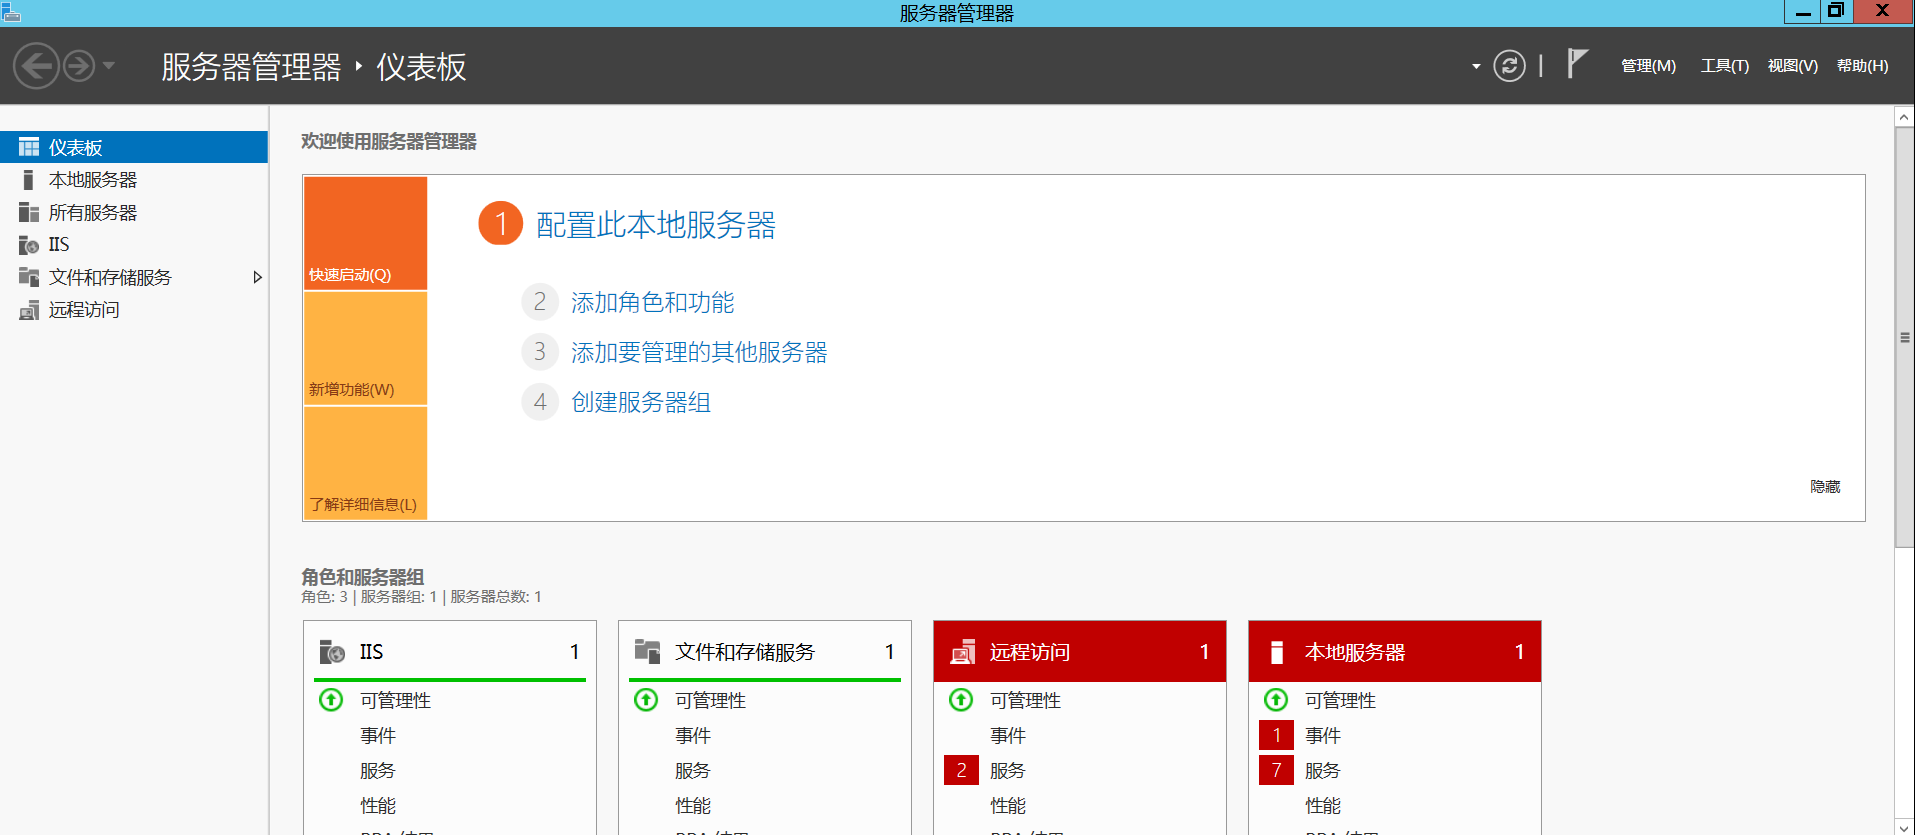Open the 管理(M) menu
The image size is (1915, 835).
(1648, 66)
